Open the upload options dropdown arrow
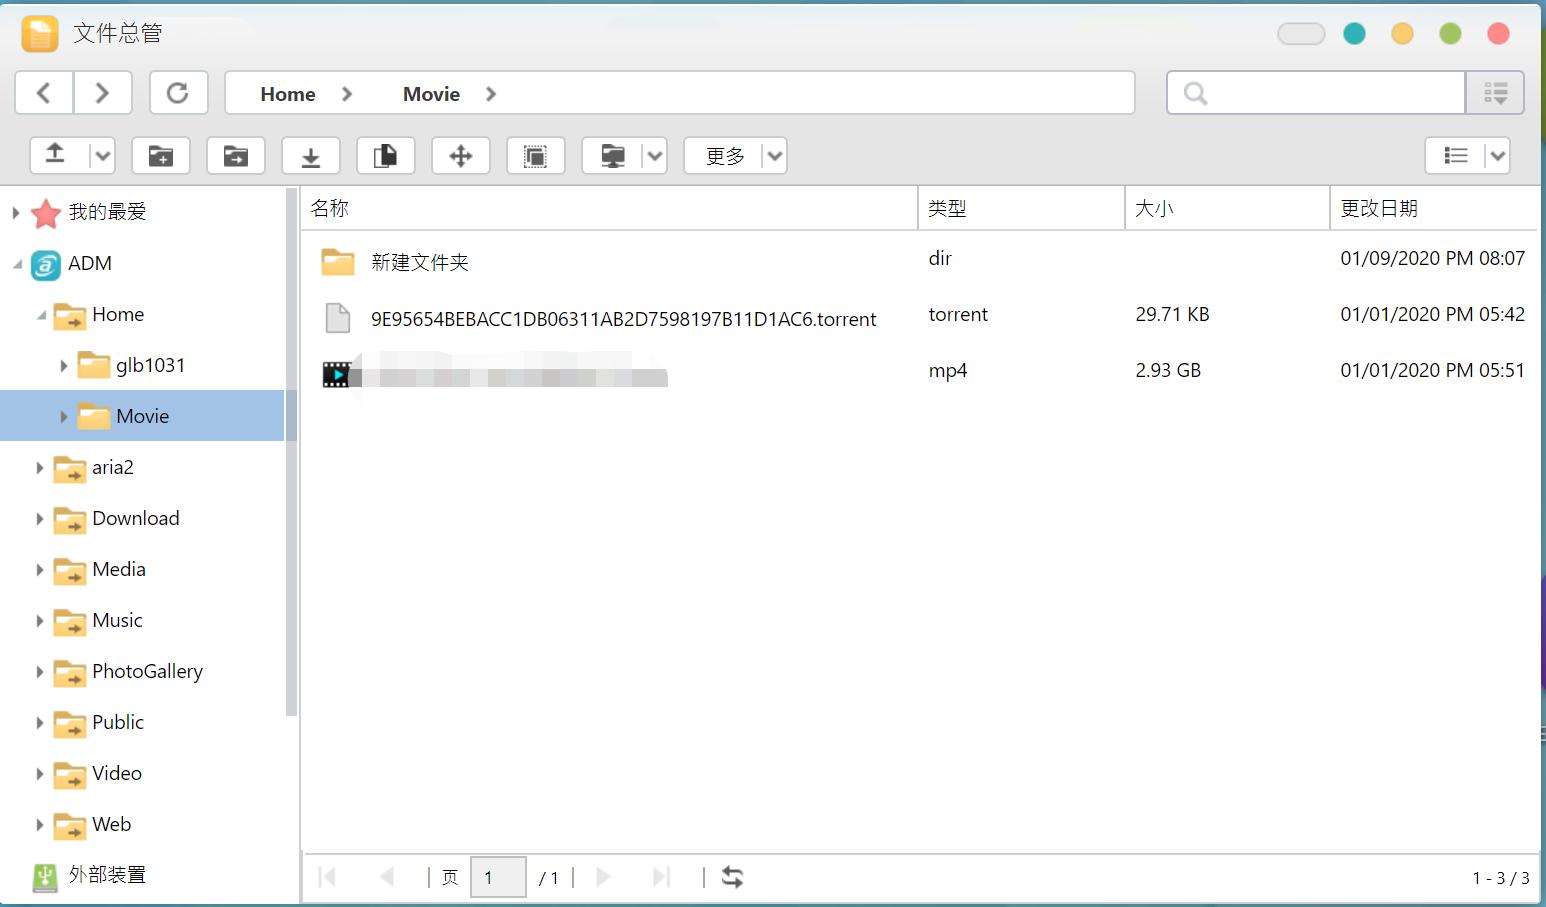This screenshot has height=907, width=1546. 102,155
